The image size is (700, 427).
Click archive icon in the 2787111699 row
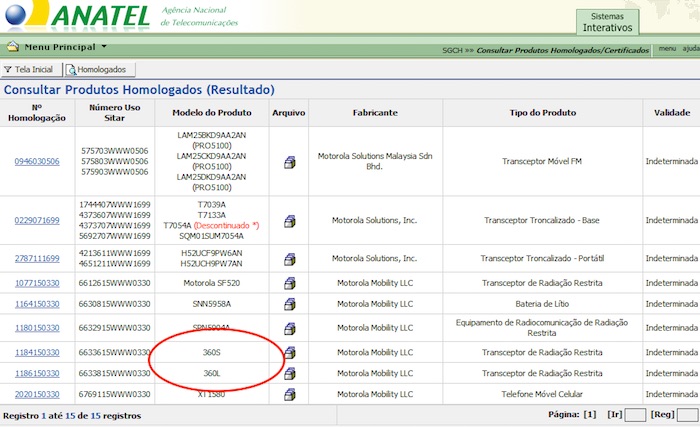(x=289, y=259)
